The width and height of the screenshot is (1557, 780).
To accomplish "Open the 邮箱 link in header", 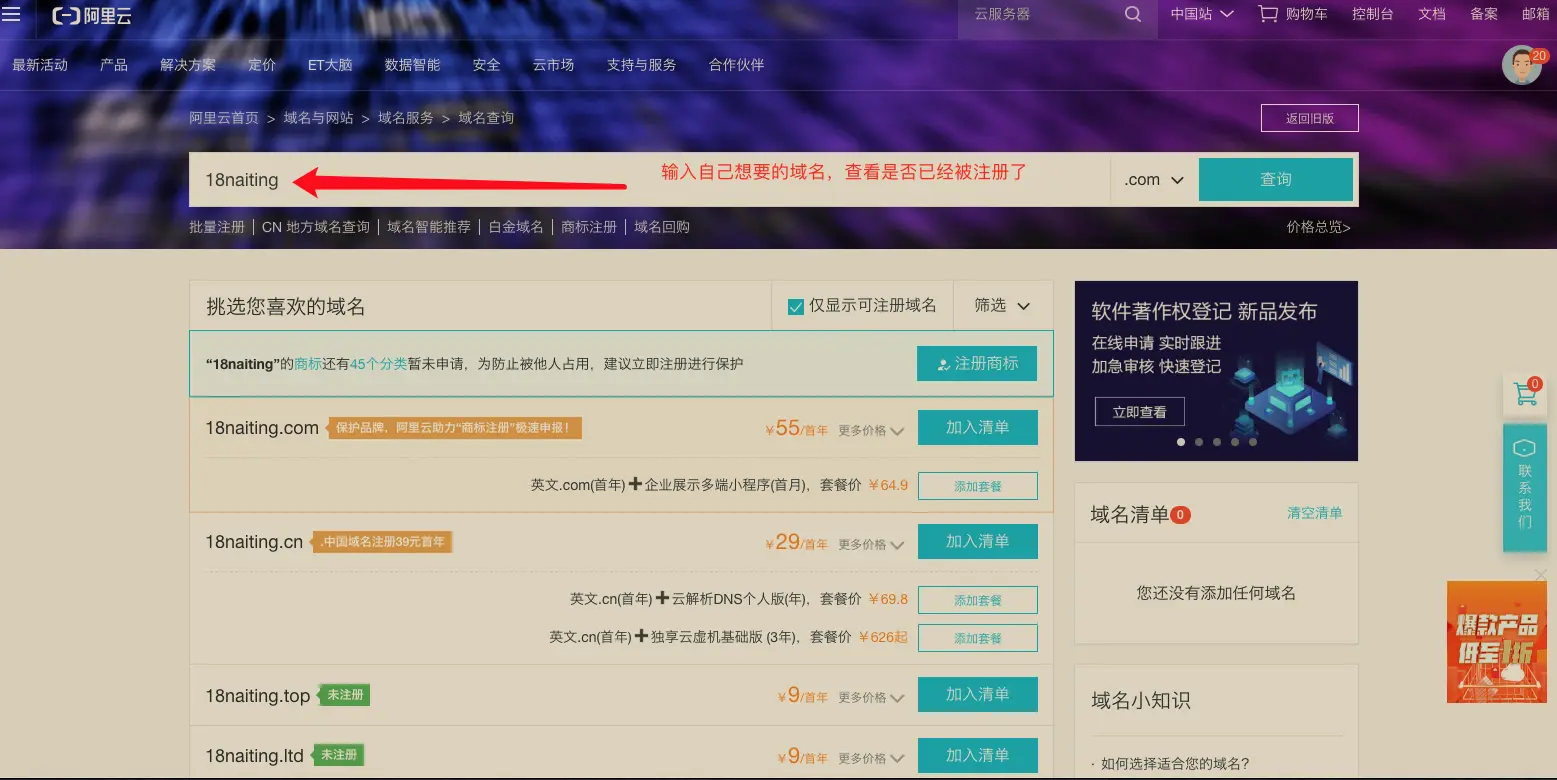I will [1536, 14].
